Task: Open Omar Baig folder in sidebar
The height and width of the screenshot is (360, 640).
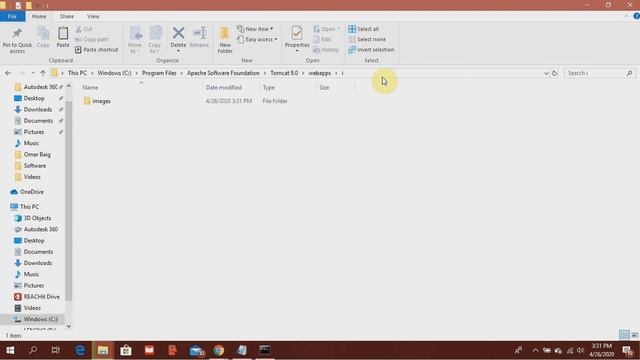Action: pyautogui.click(x=37, y=154)
